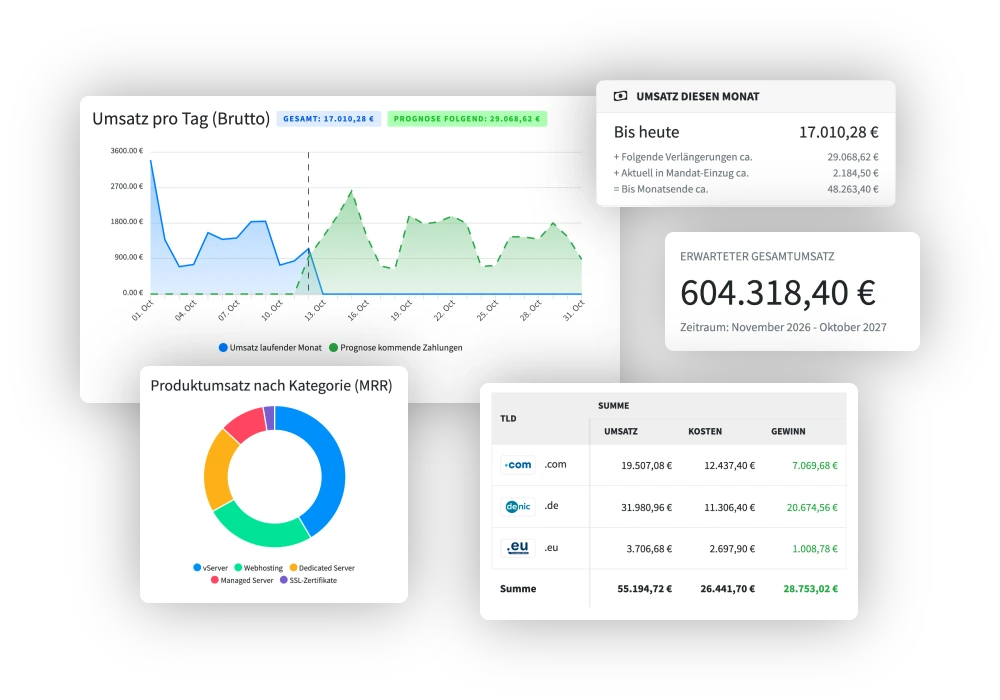The width and height of the screenshot is (1000, 700).
Task: Toggle Managed Server in the donut legend
Action: 242,580
